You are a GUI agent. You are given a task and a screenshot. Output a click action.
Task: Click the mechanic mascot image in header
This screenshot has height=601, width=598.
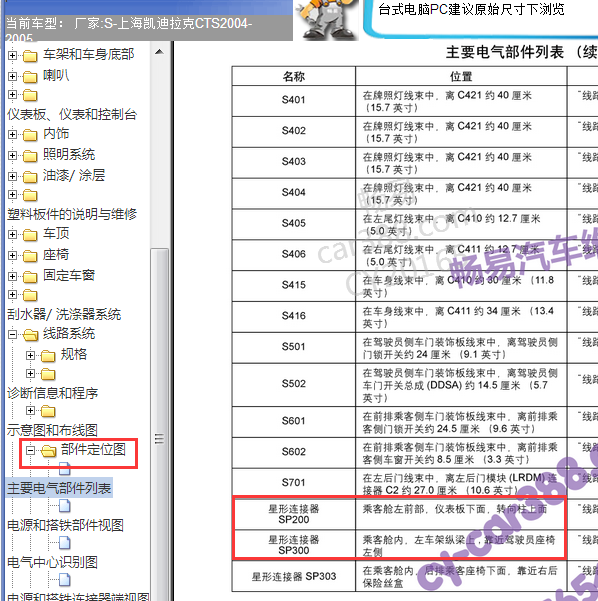point(327,19)
